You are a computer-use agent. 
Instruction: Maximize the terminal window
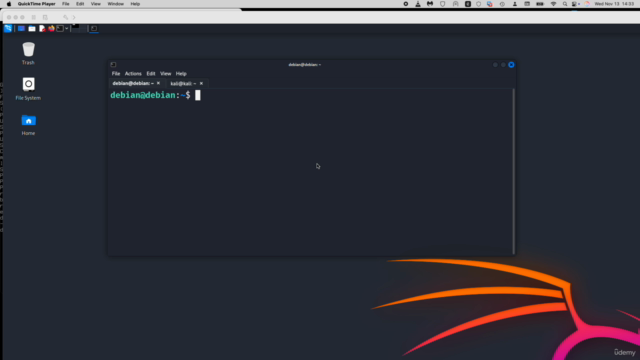click(x=503, y=65)
